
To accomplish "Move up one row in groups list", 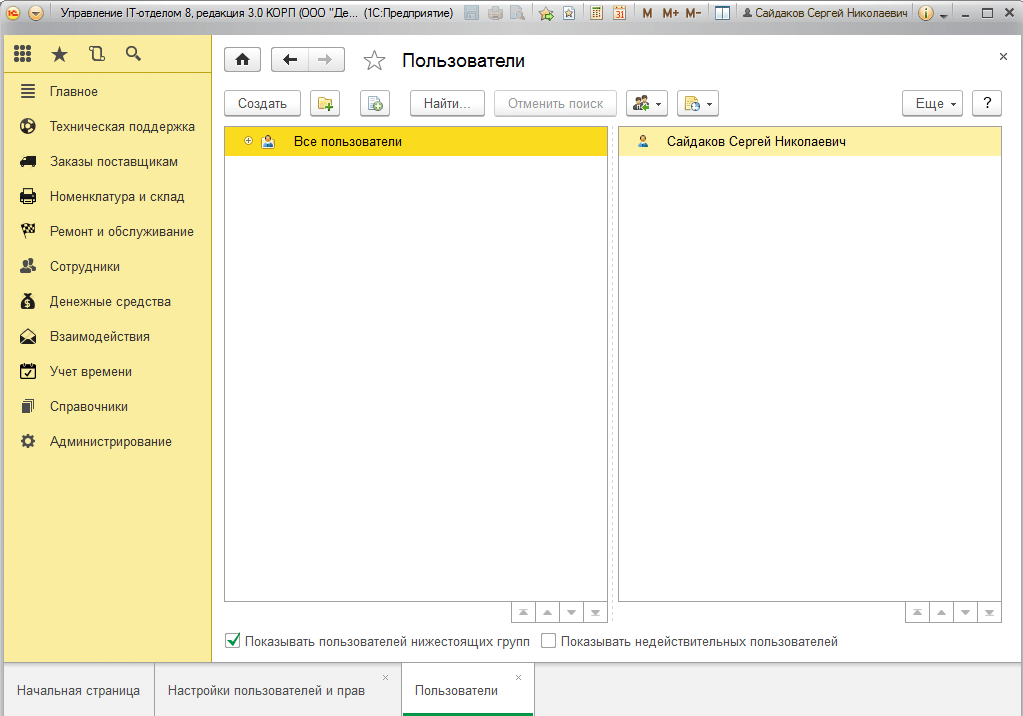I will pos(547,612).
